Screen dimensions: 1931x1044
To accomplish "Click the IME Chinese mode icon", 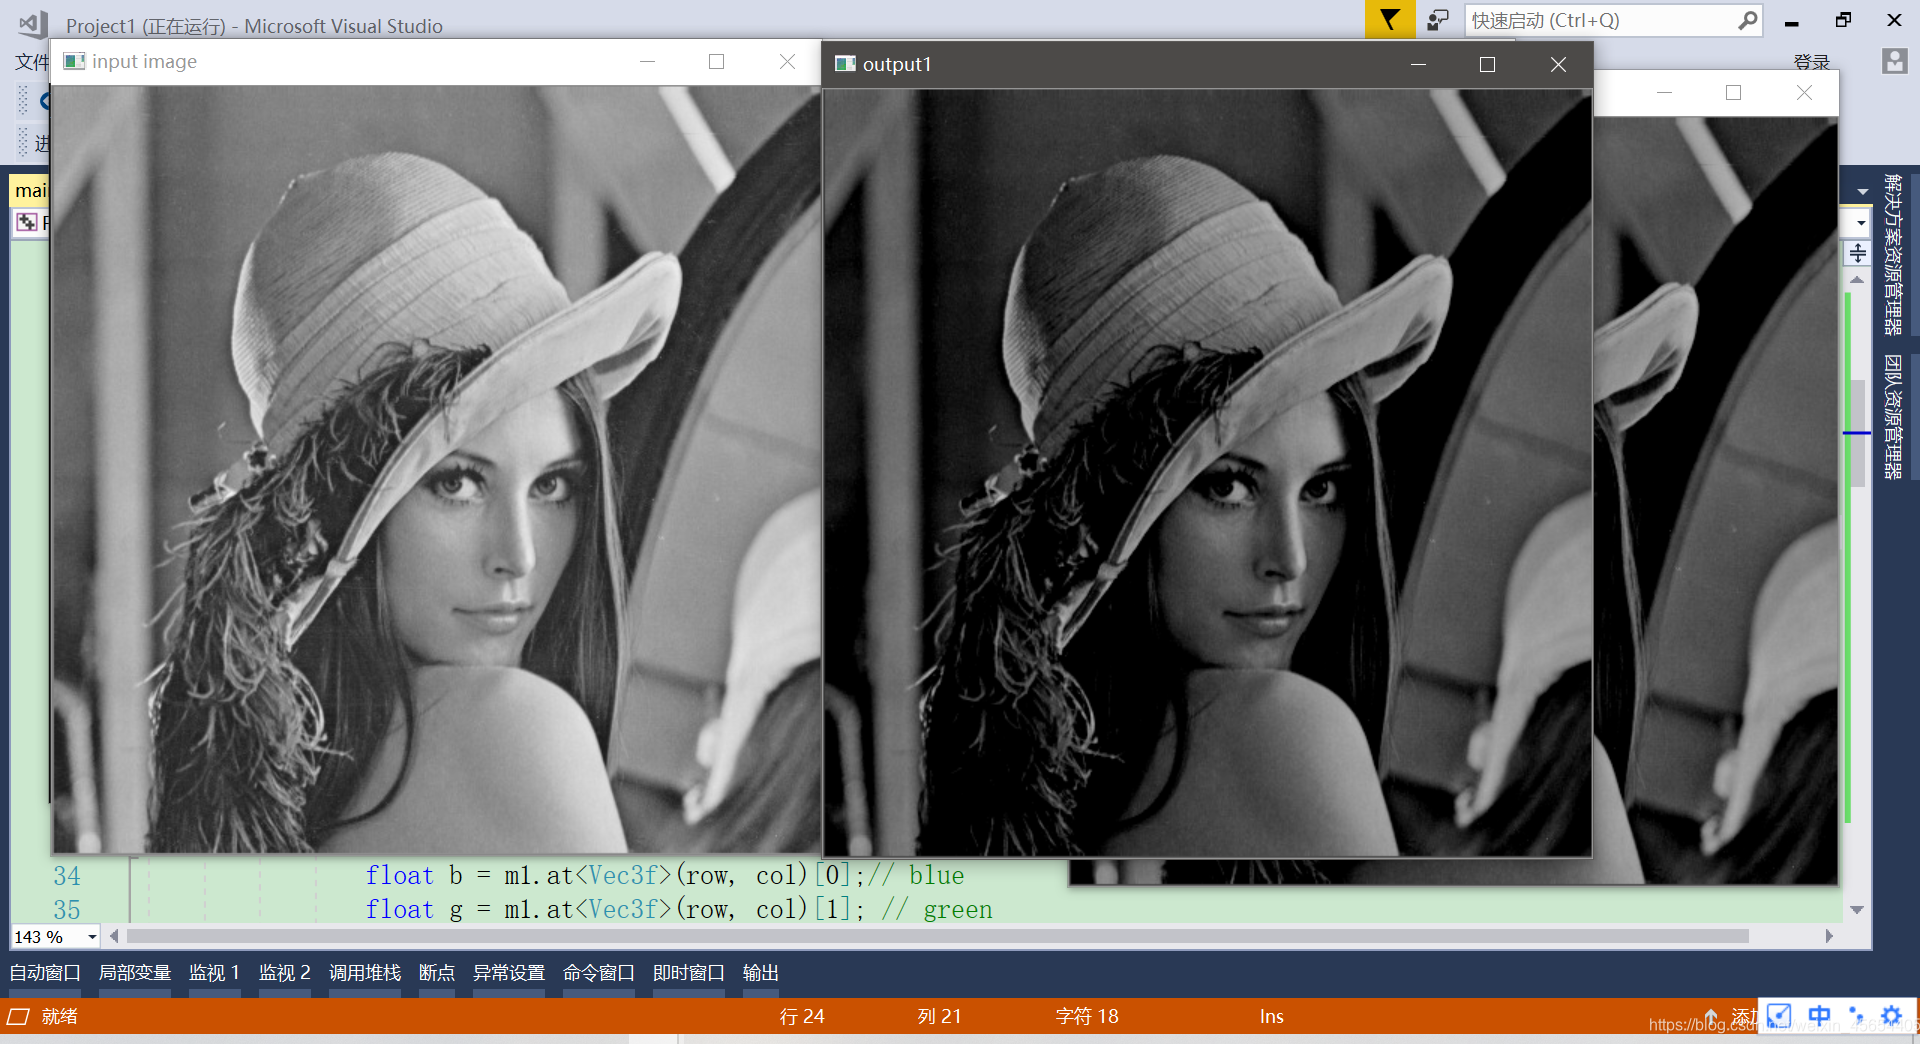I will 1819,1016.
